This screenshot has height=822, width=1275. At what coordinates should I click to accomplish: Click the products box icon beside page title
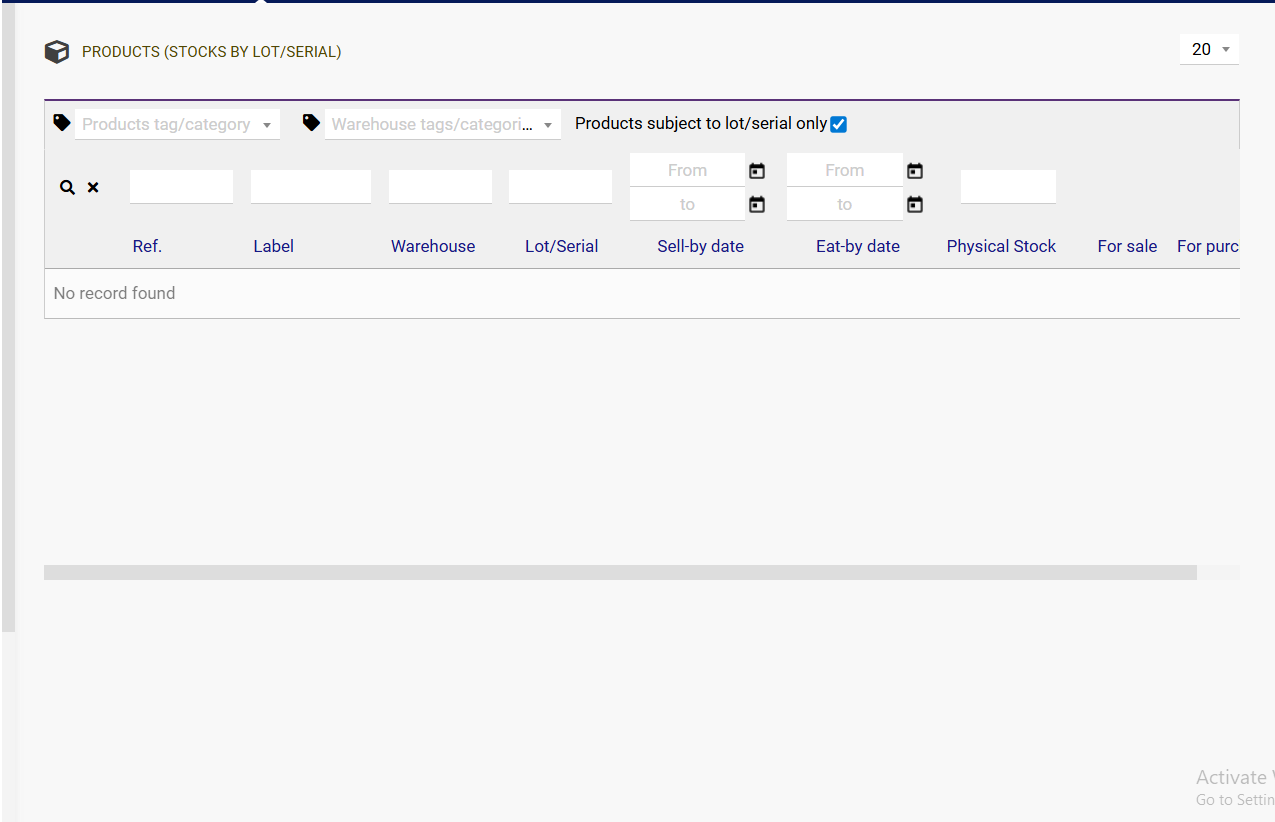click(x=57, y=52)
